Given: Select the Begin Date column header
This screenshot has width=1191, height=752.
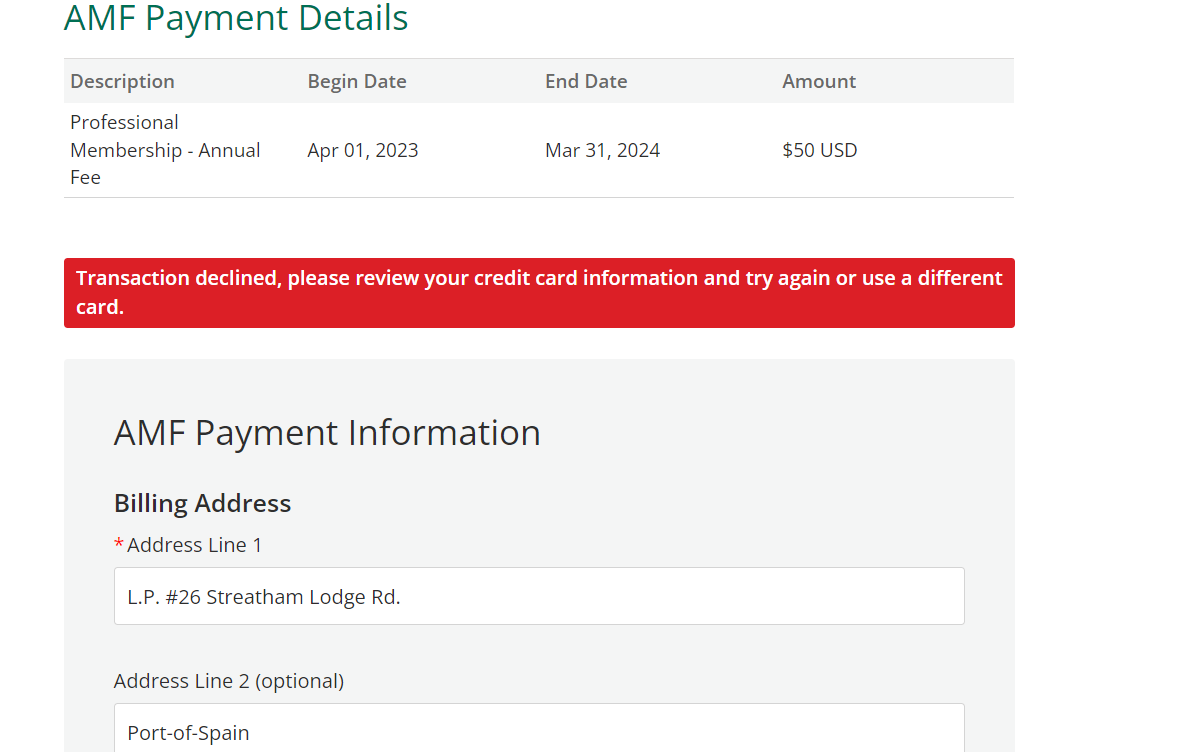Looking at the screenshot, I should point(357,81).
